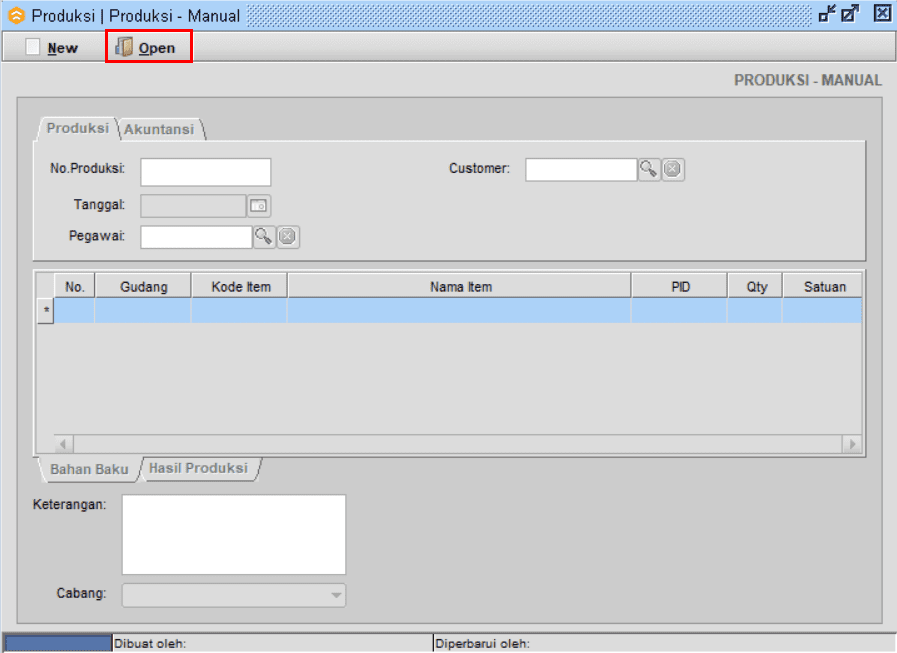Click the grid's right scroll arrow
Viewport: 897px width, 653px height.
click(x=852, y=444)
